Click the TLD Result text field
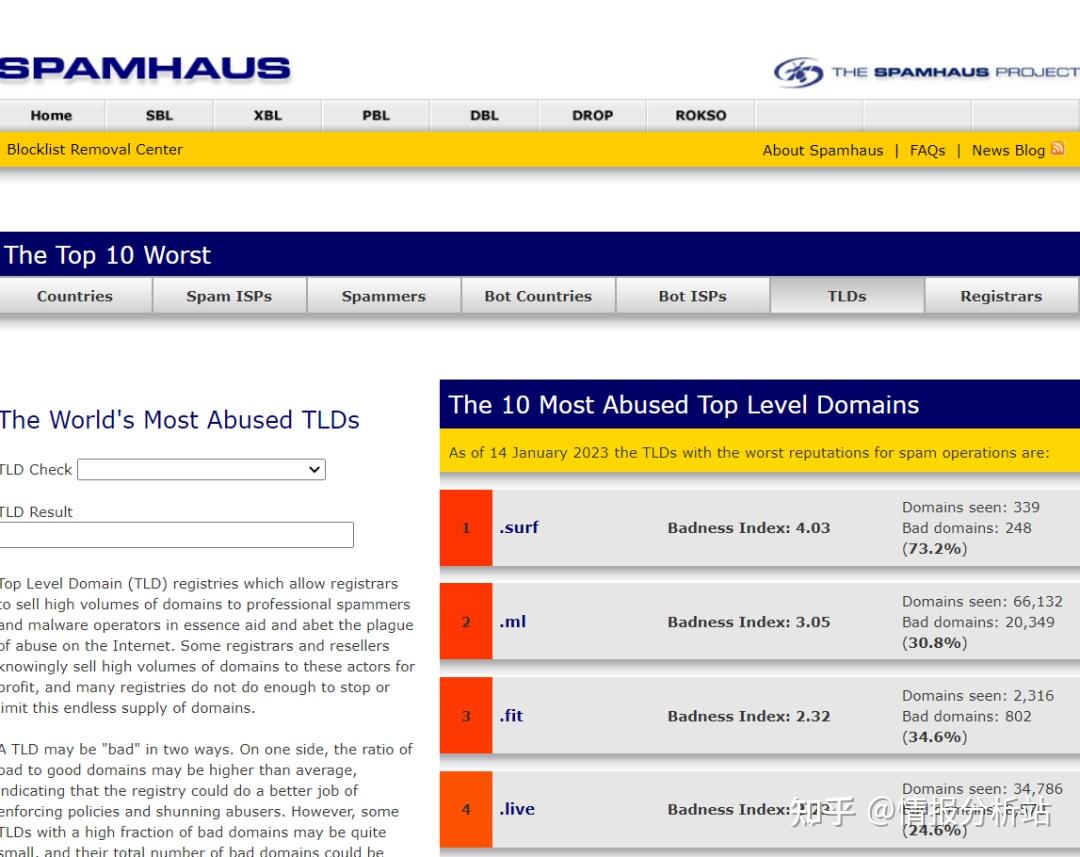The width and height of the screenshot is (1080, 857). [176, 535]
